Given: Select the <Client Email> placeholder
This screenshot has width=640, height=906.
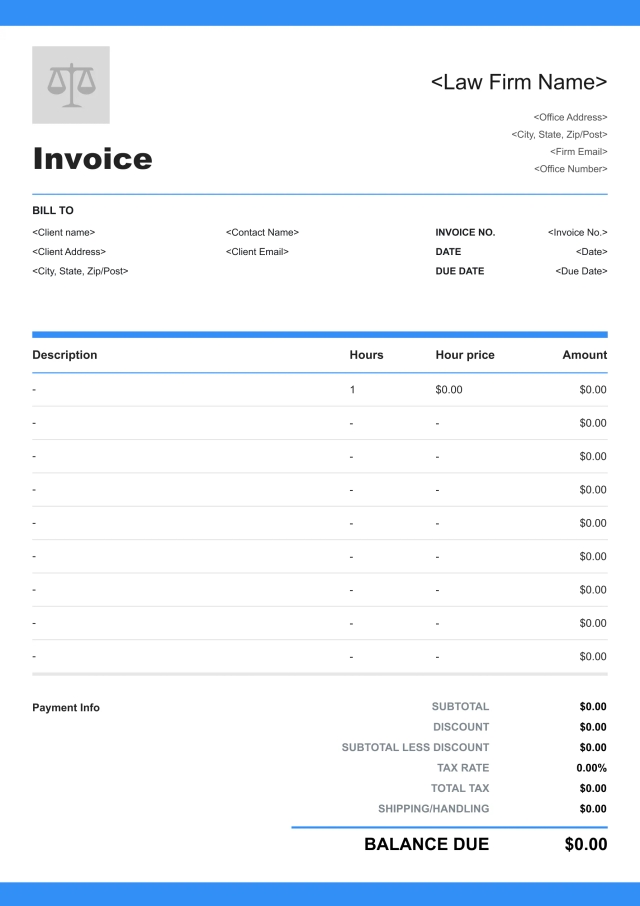Looking at the screenshot, I should (257, 252).
